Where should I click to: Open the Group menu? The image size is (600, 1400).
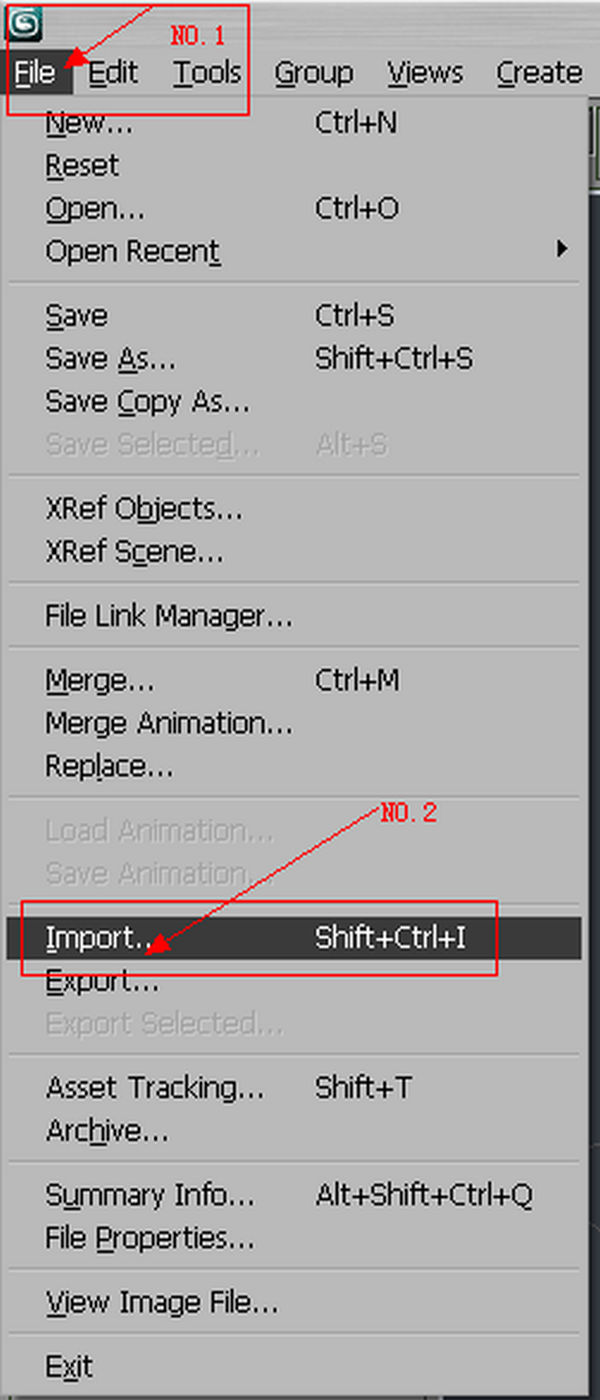314,73
